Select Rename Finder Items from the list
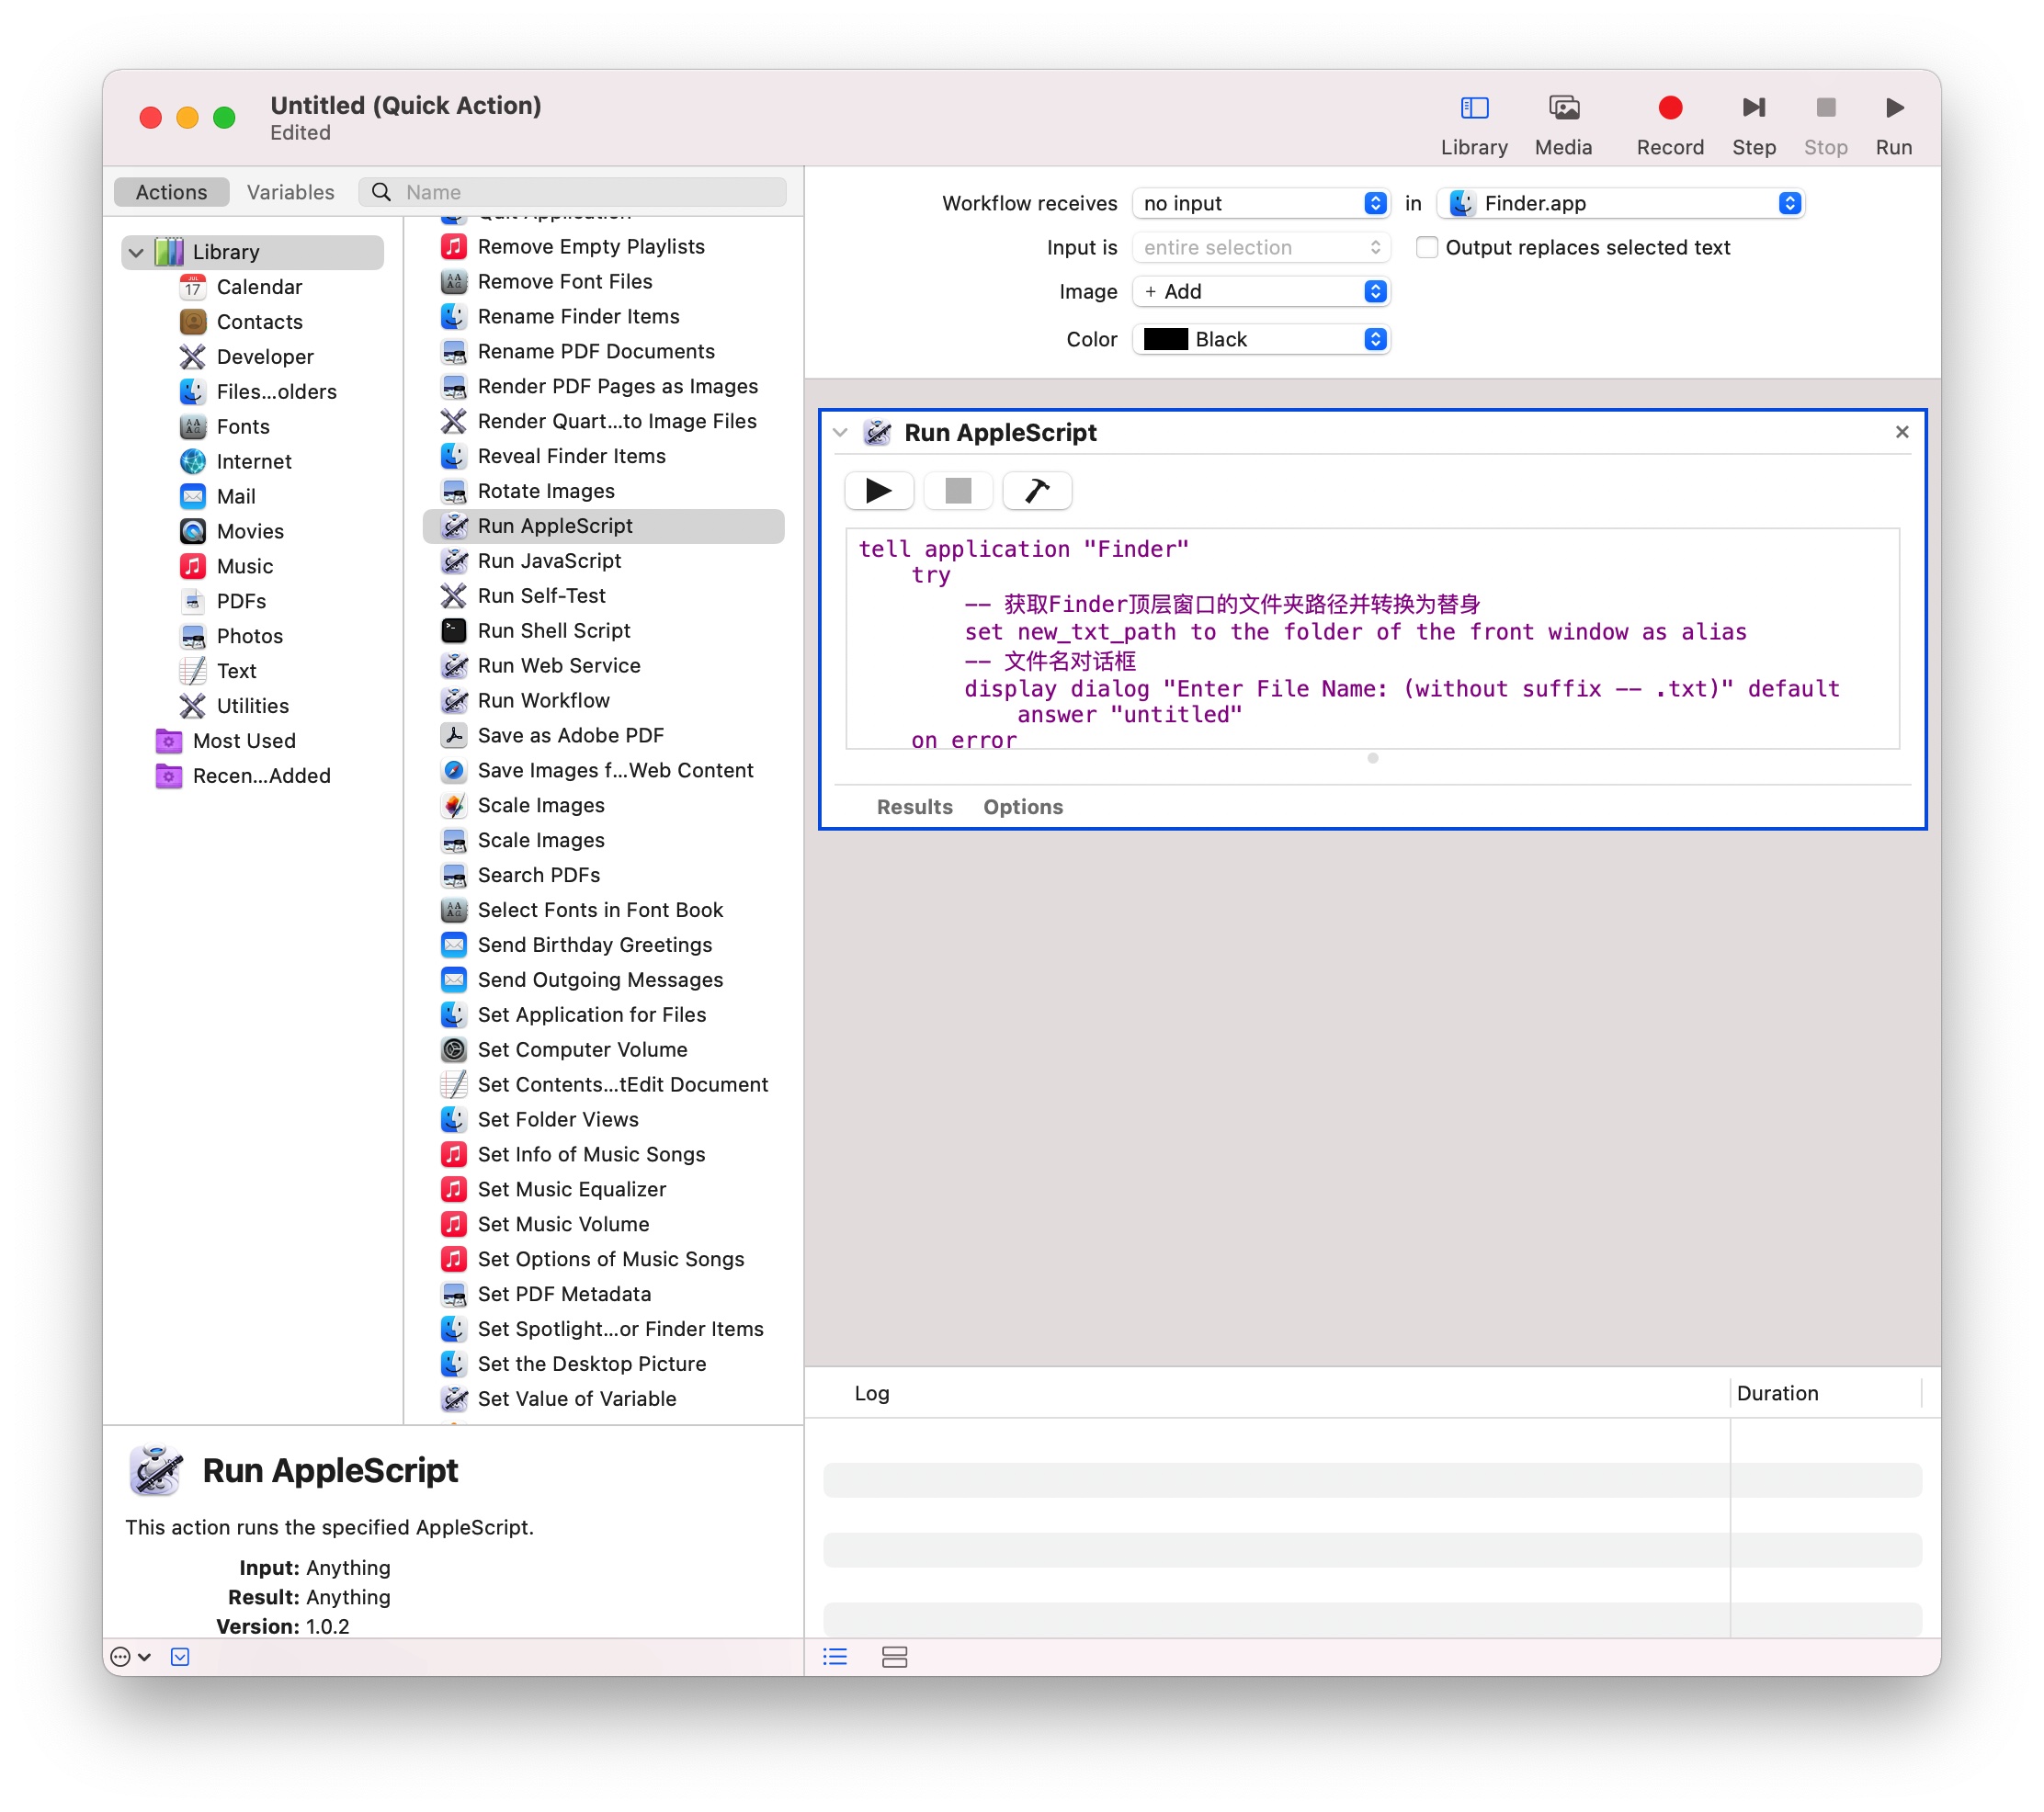 point(578,316)
